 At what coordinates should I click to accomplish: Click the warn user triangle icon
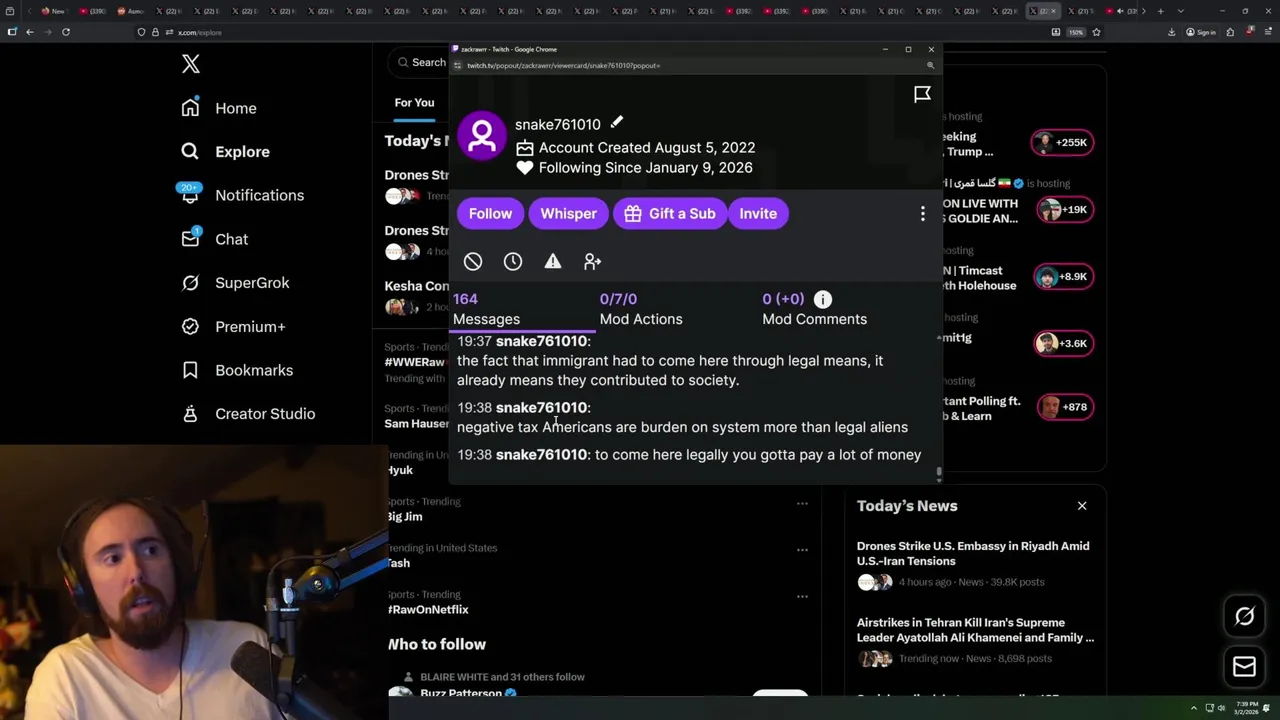click(x=553, y=261)
